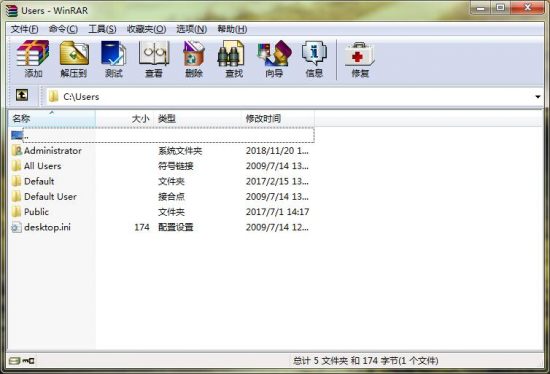Click the 174 size value of desktop.ini
Viewport: 550px width, 374px height.
[x=142, y=227]
